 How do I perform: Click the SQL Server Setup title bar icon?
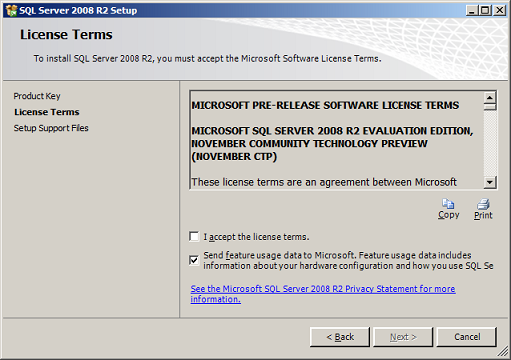click(11, 11)
